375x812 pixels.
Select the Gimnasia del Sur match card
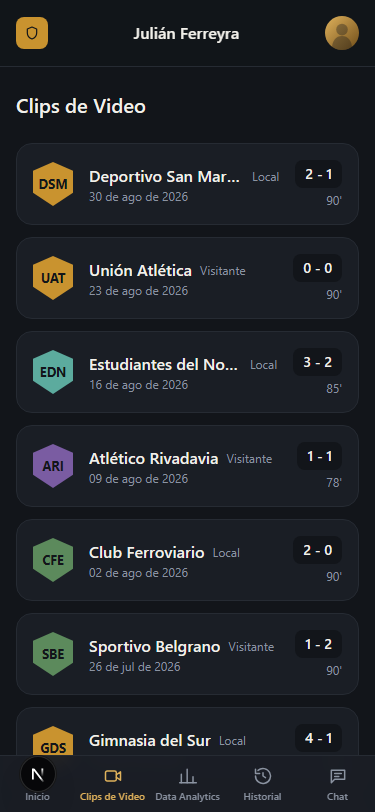188,732
